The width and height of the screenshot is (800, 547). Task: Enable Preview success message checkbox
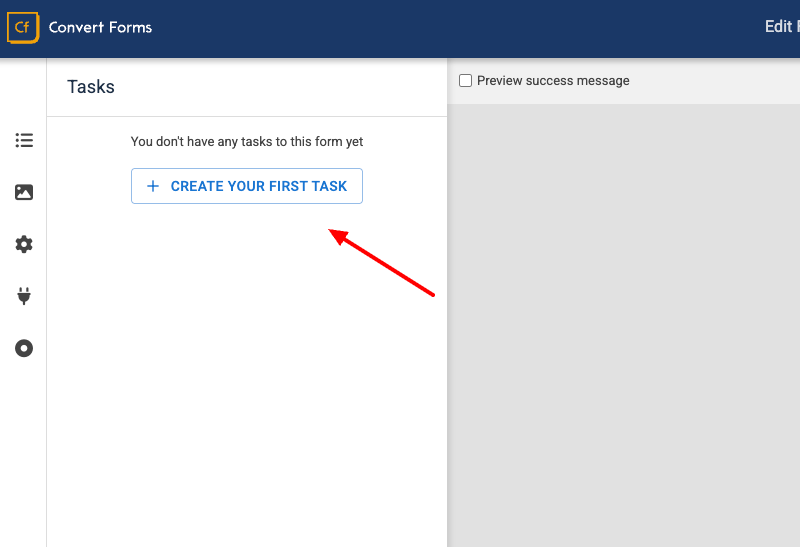(465, 81)
